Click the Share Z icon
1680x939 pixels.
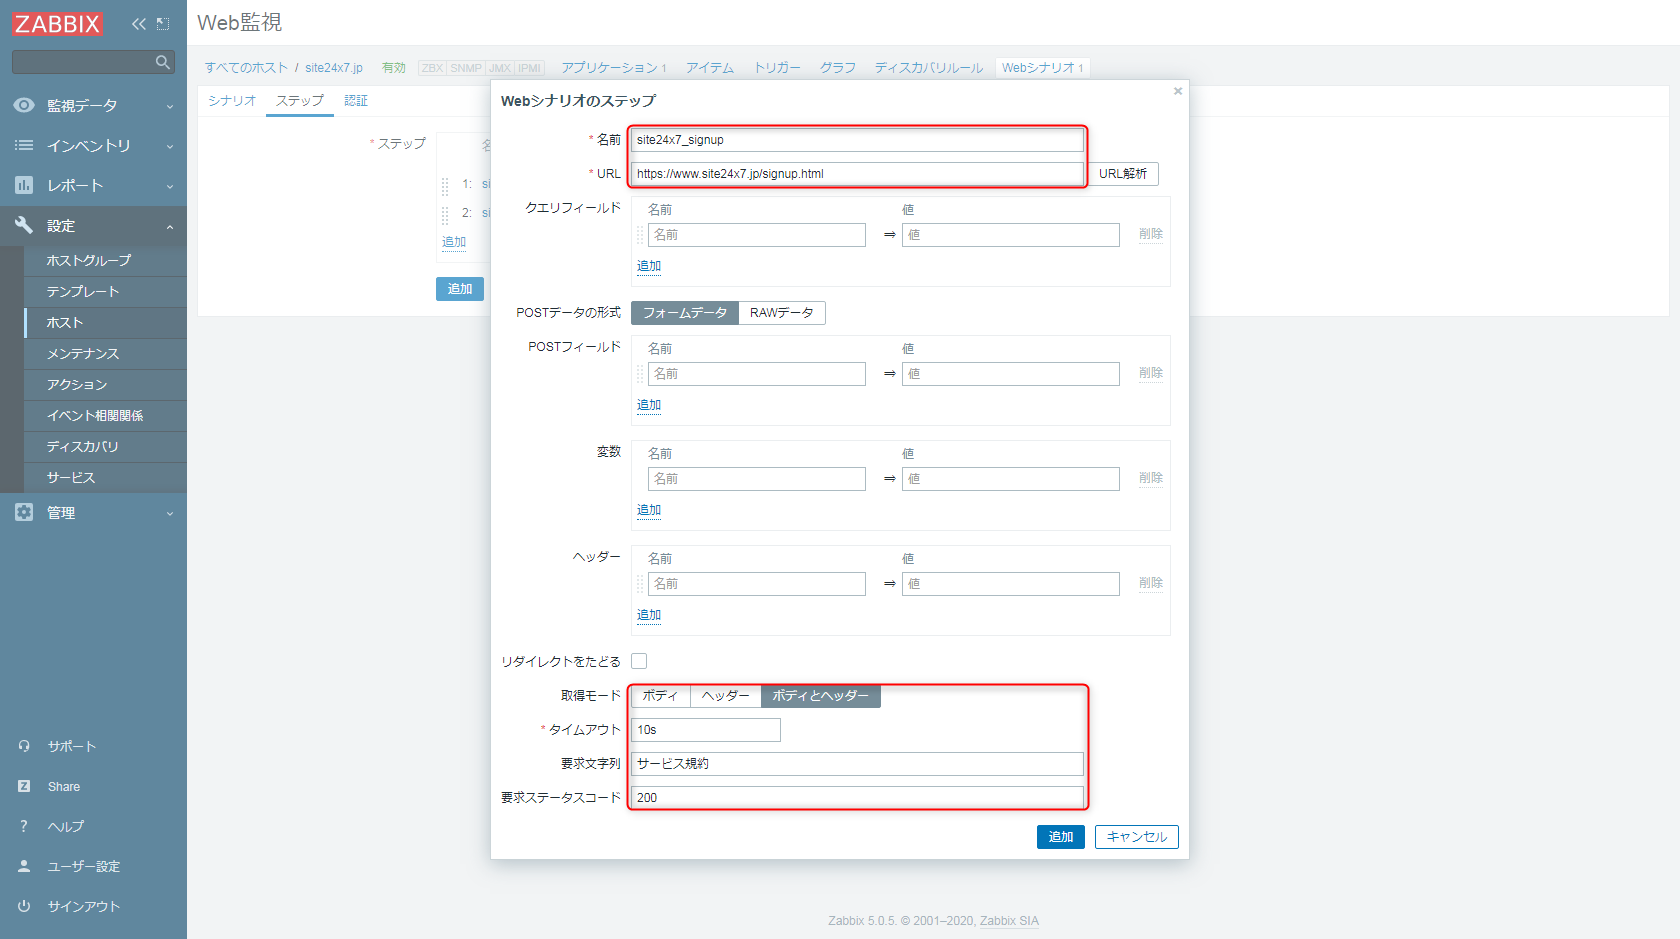(24, 786)
